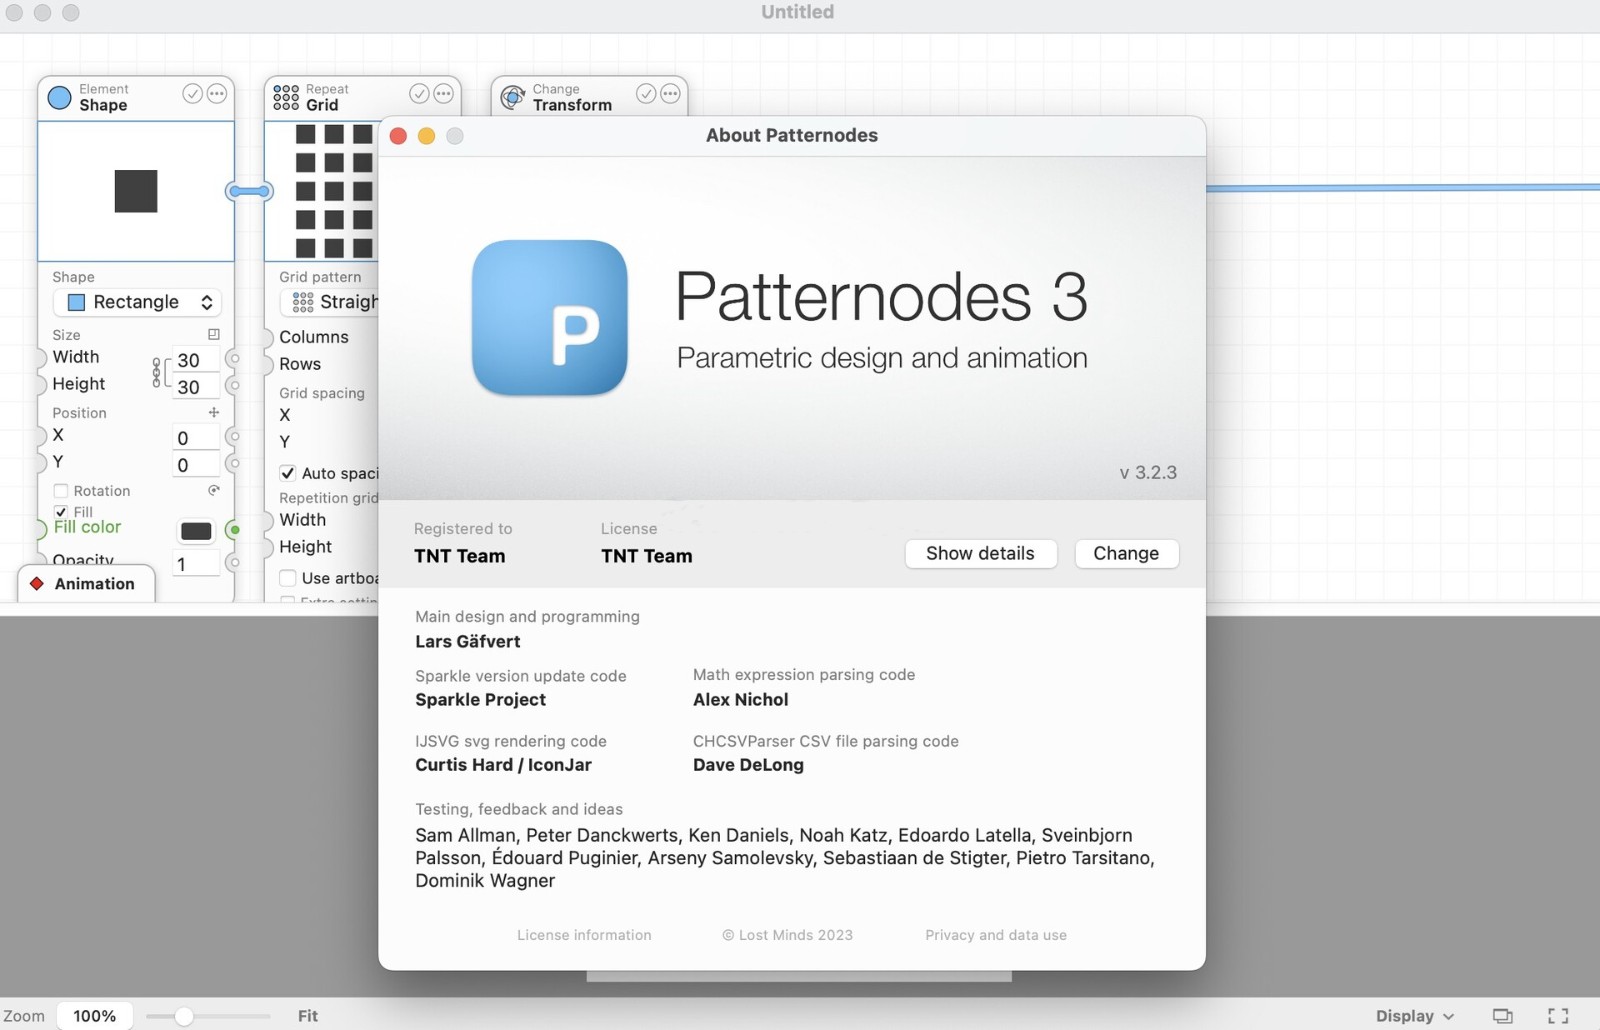Click the Position Y value field
1600x1030 pixels.
pos(196,465)
